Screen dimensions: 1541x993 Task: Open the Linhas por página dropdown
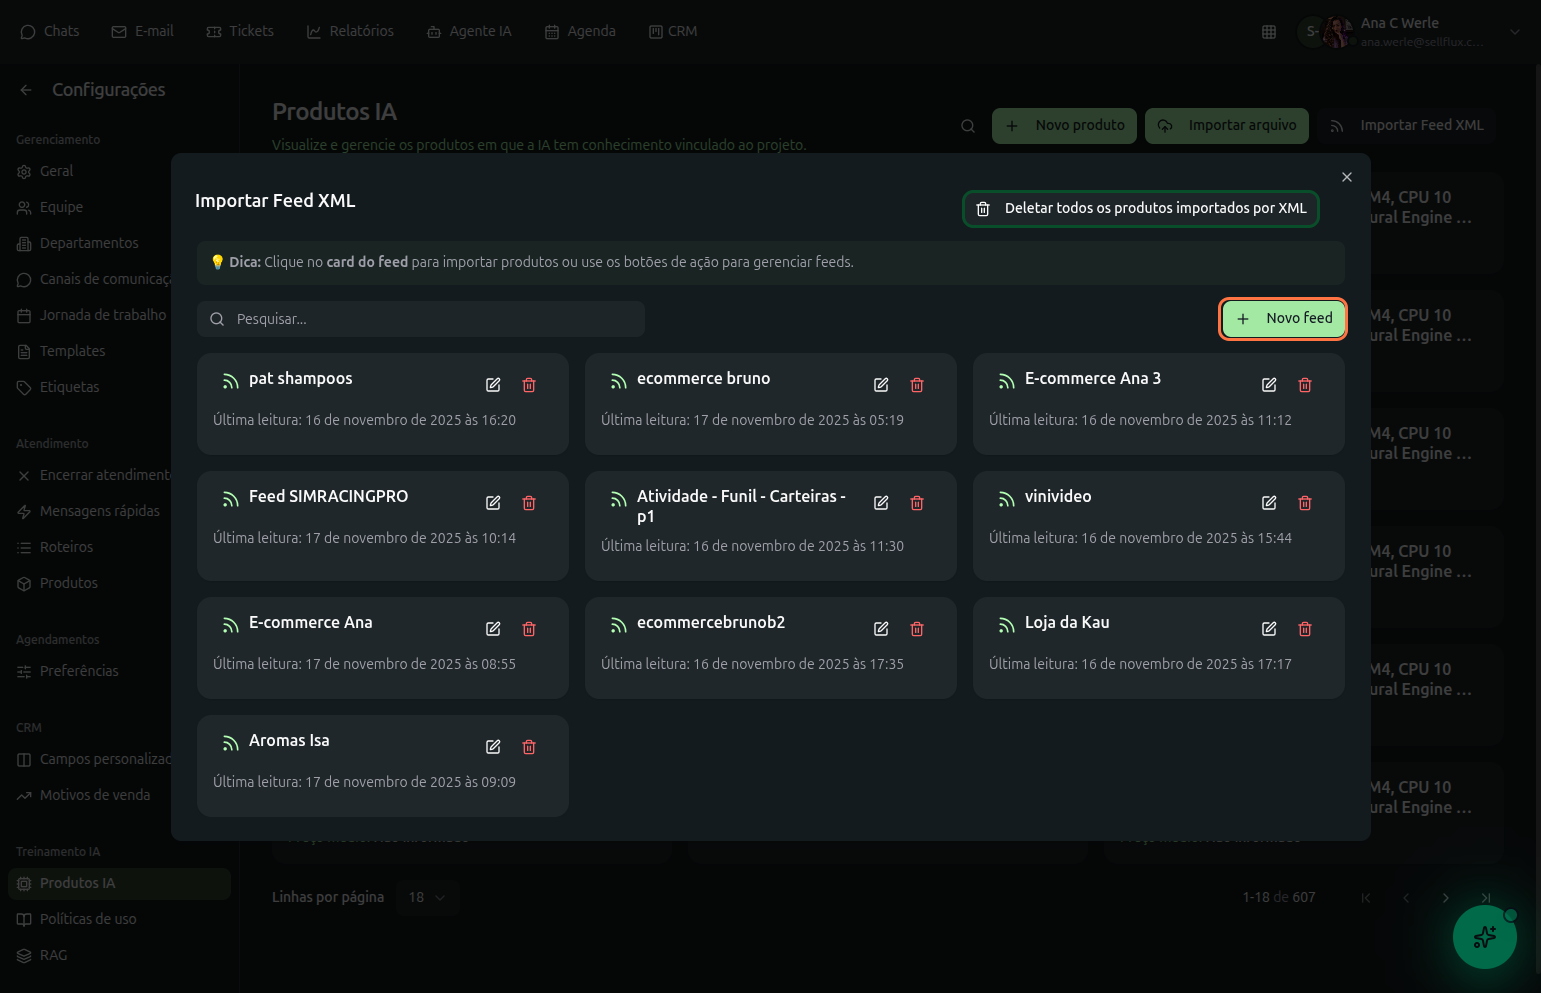tap(427, 897)
